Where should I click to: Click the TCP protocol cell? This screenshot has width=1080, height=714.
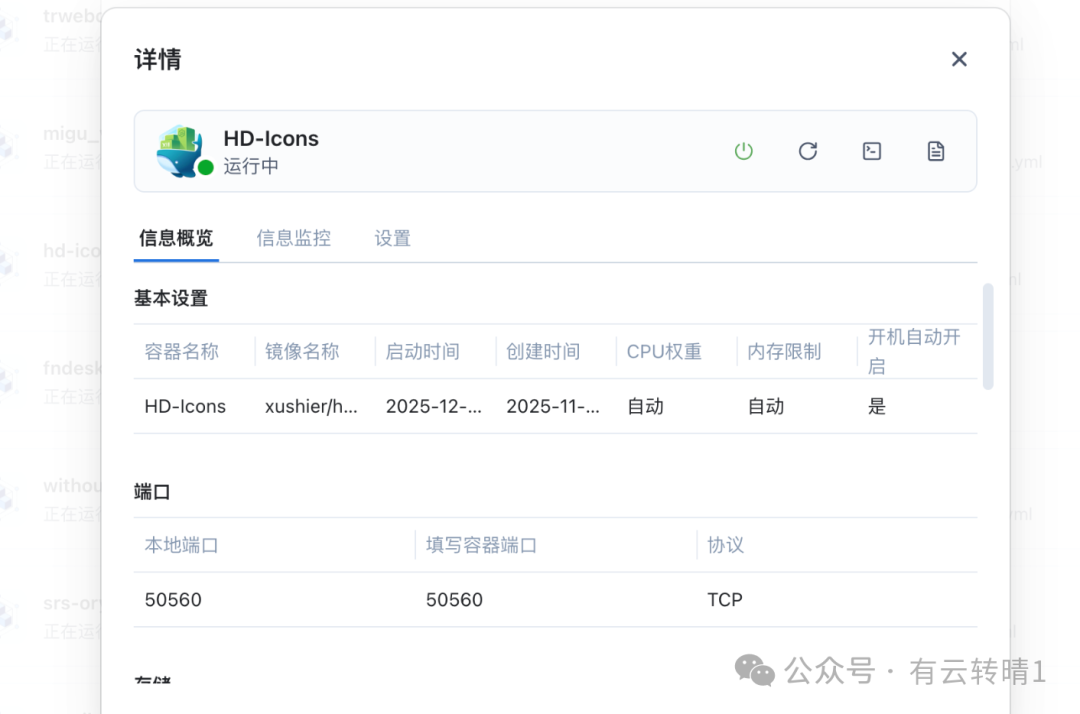725,600
